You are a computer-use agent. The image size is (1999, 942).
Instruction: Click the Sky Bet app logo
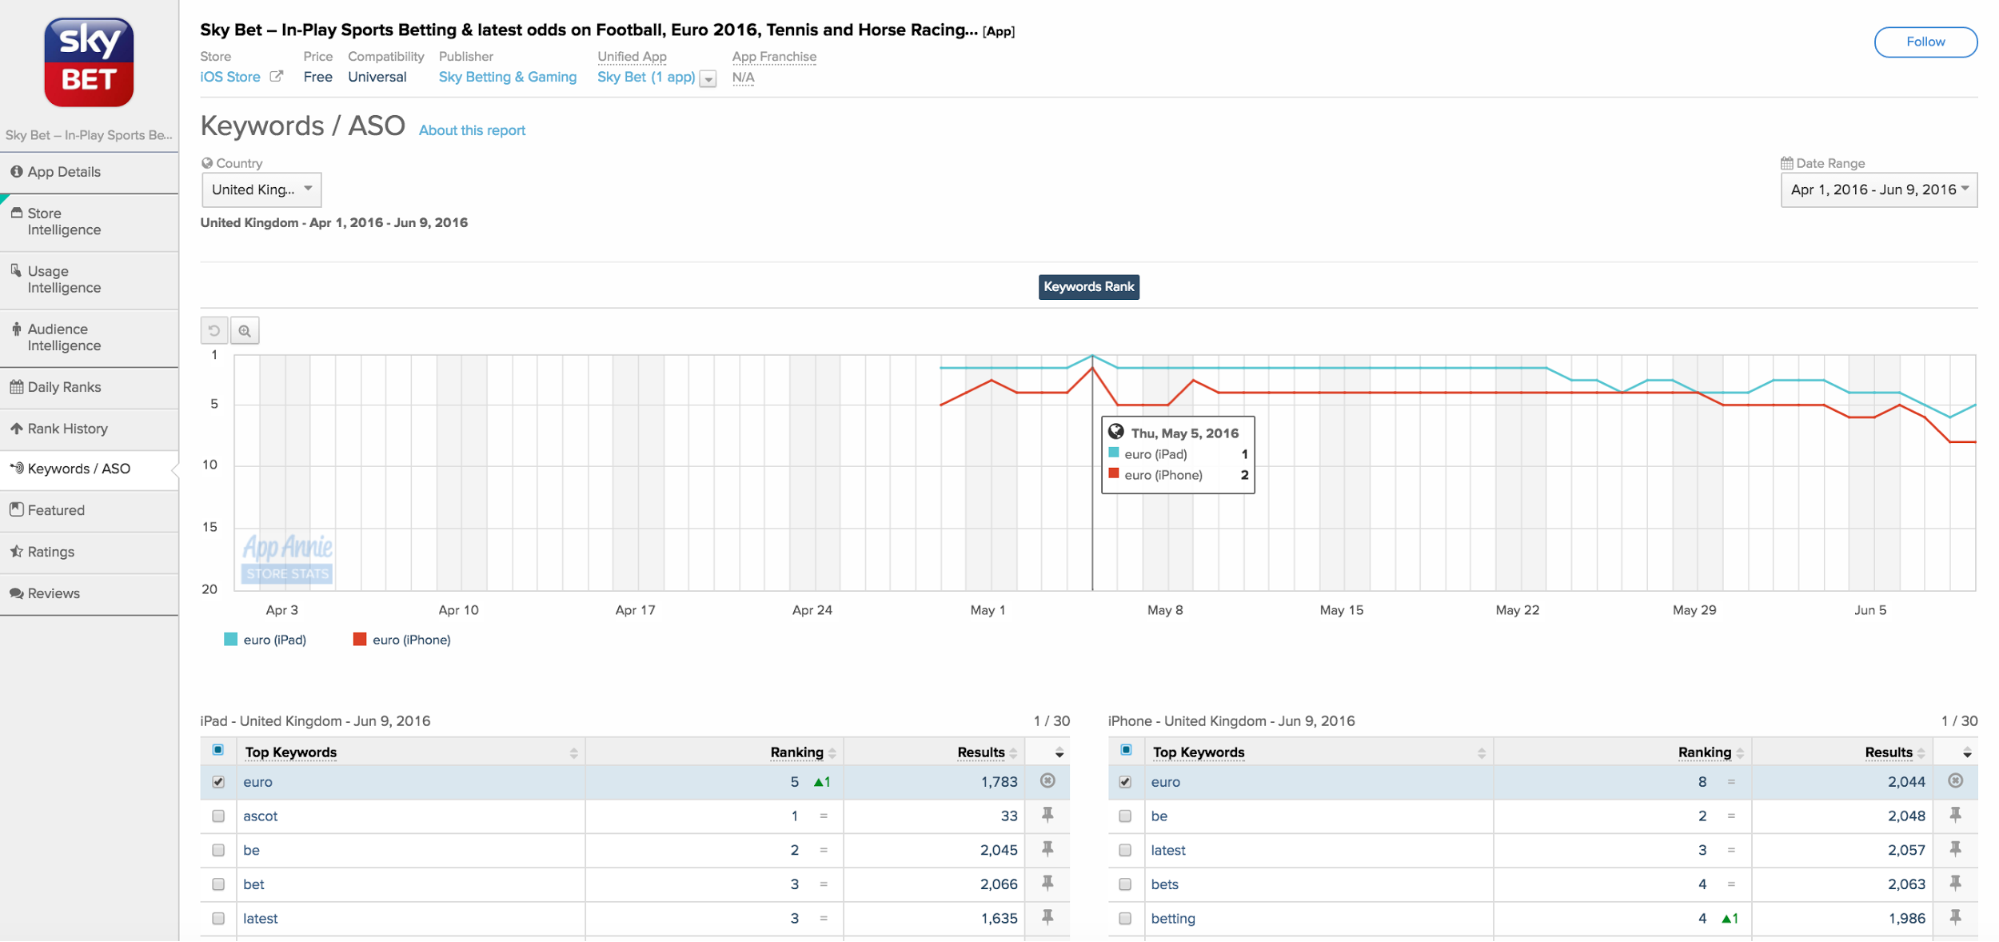pyautogui.click(x=89, y=62)
